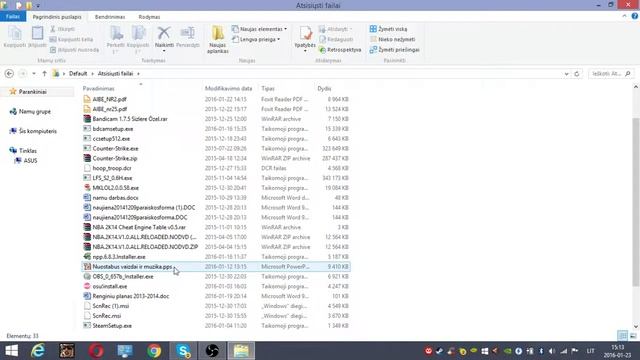Click the Retrospektyva (history) ribbon item
This screenshot has width=640, height=360.
(x=340, y=50)
